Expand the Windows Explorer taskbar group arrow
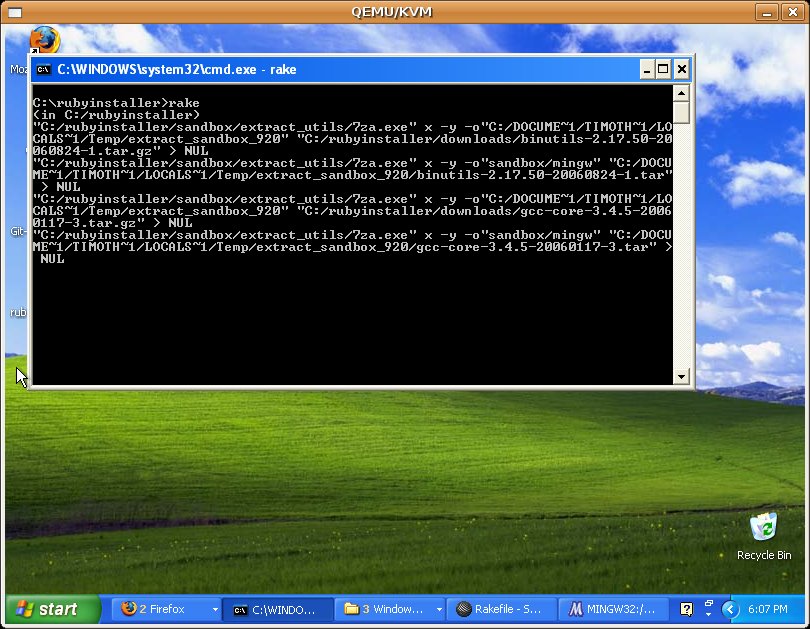The height and width of the screenshot is (629, 810). tap(439, 609)
